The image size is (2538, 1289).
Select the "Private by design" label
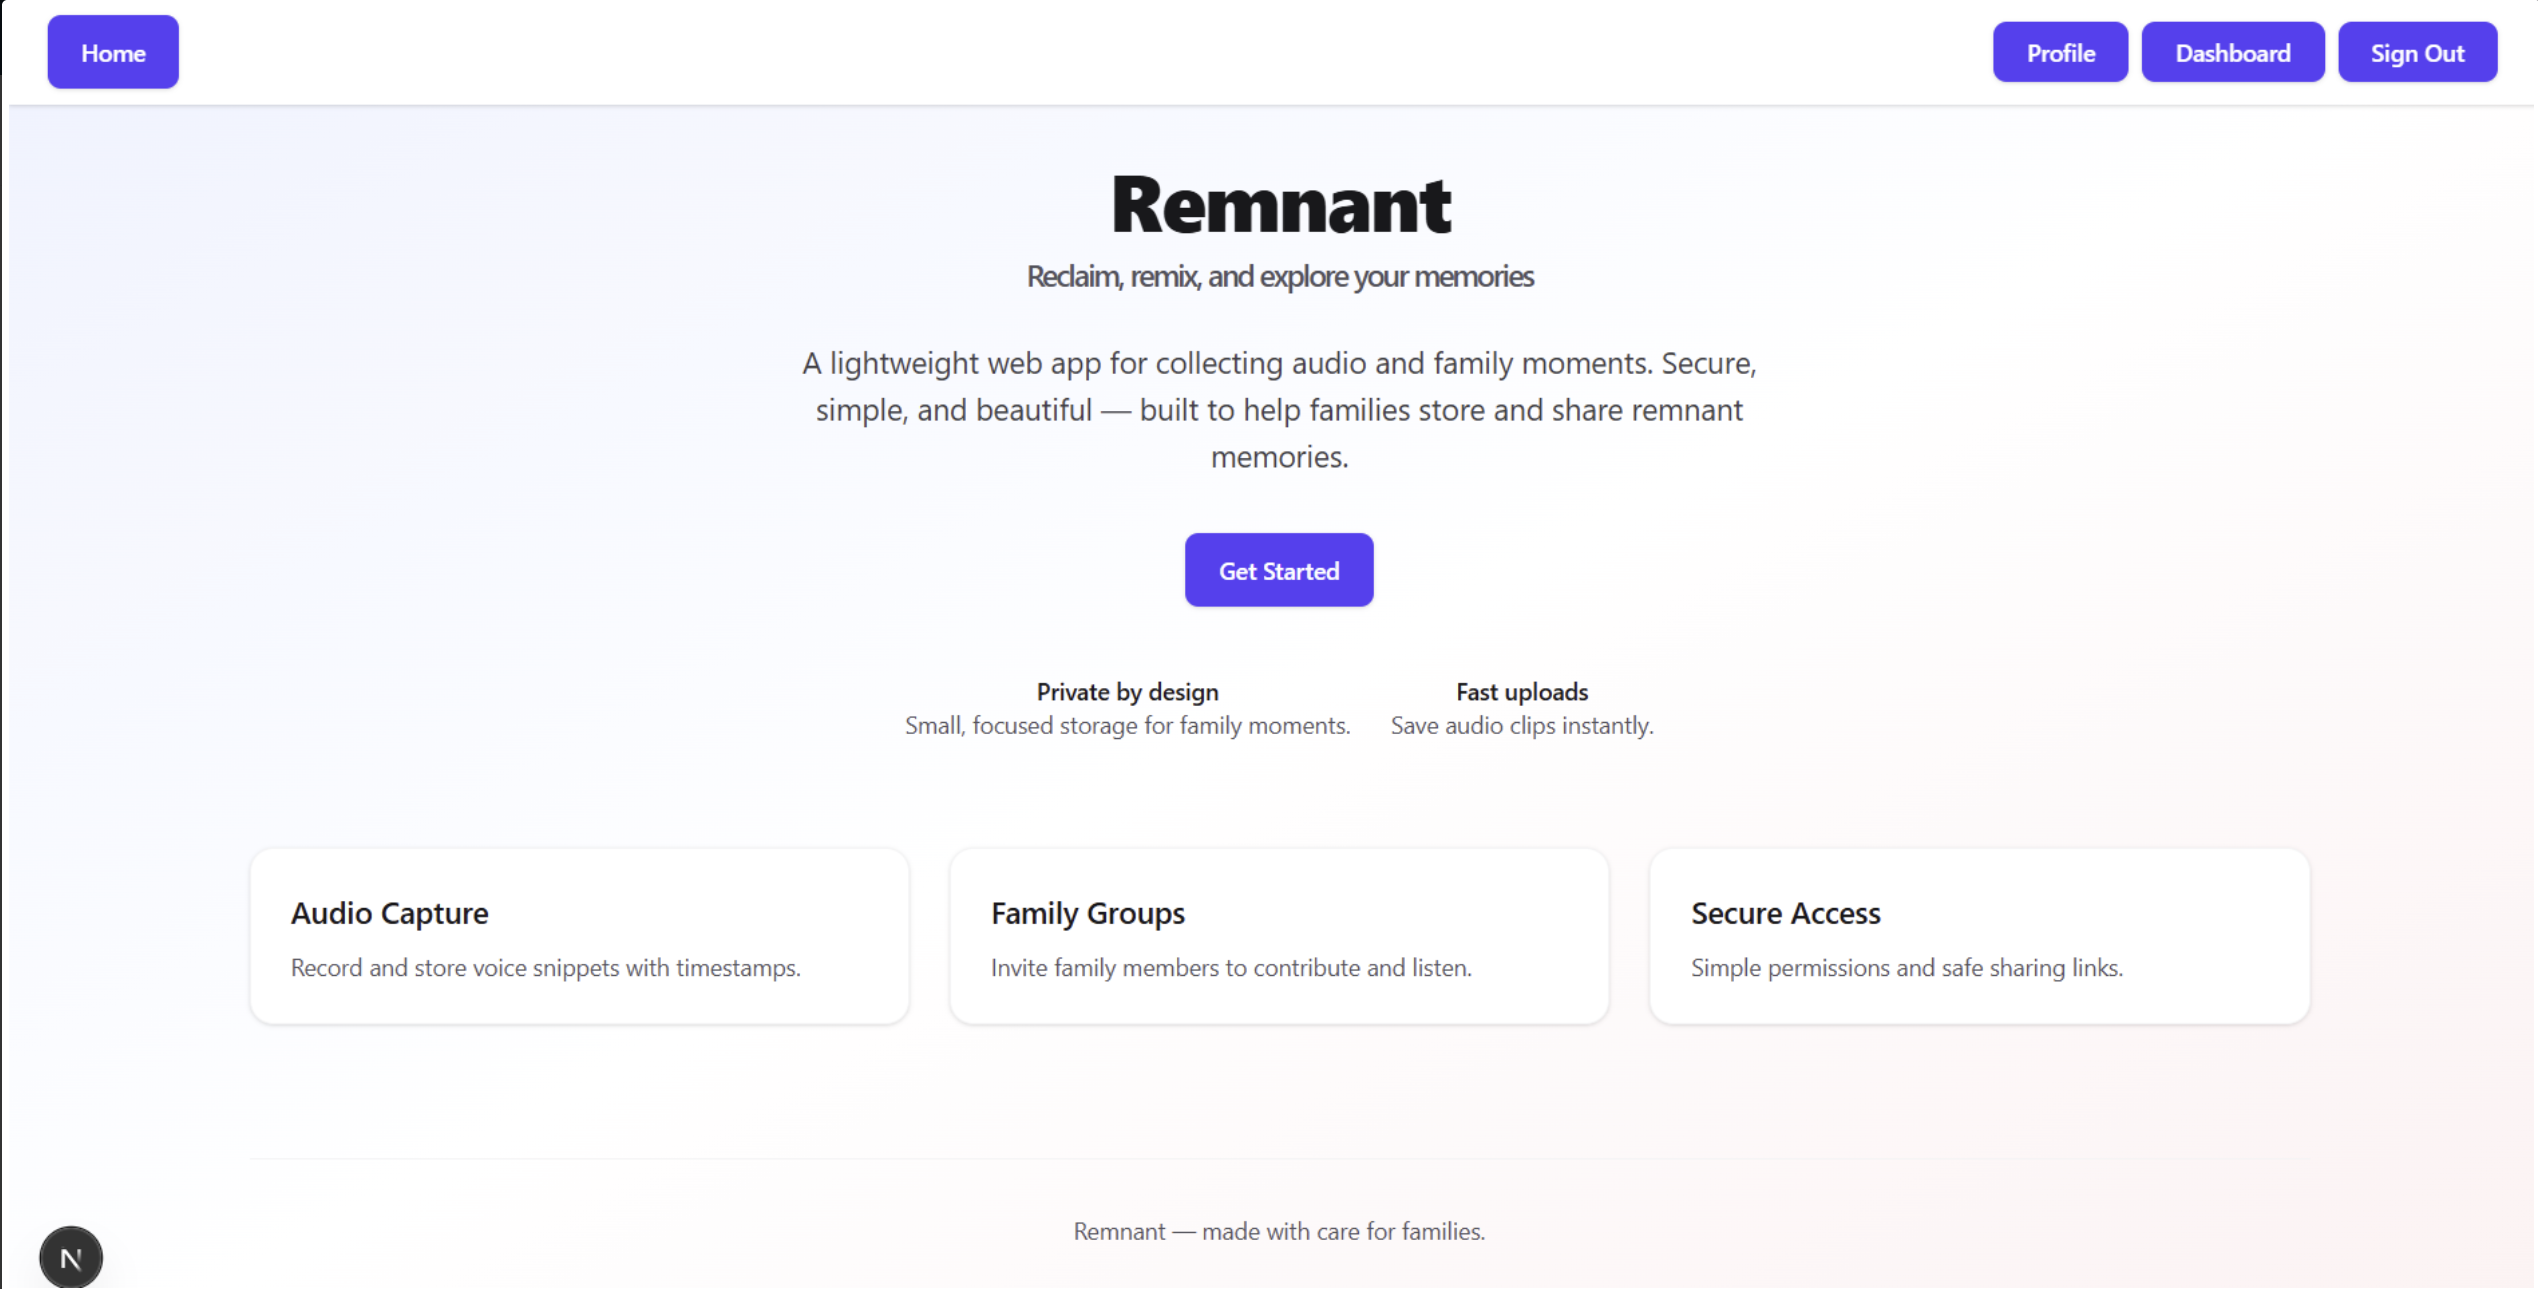pyautogui.click(x=1127, y=692)
